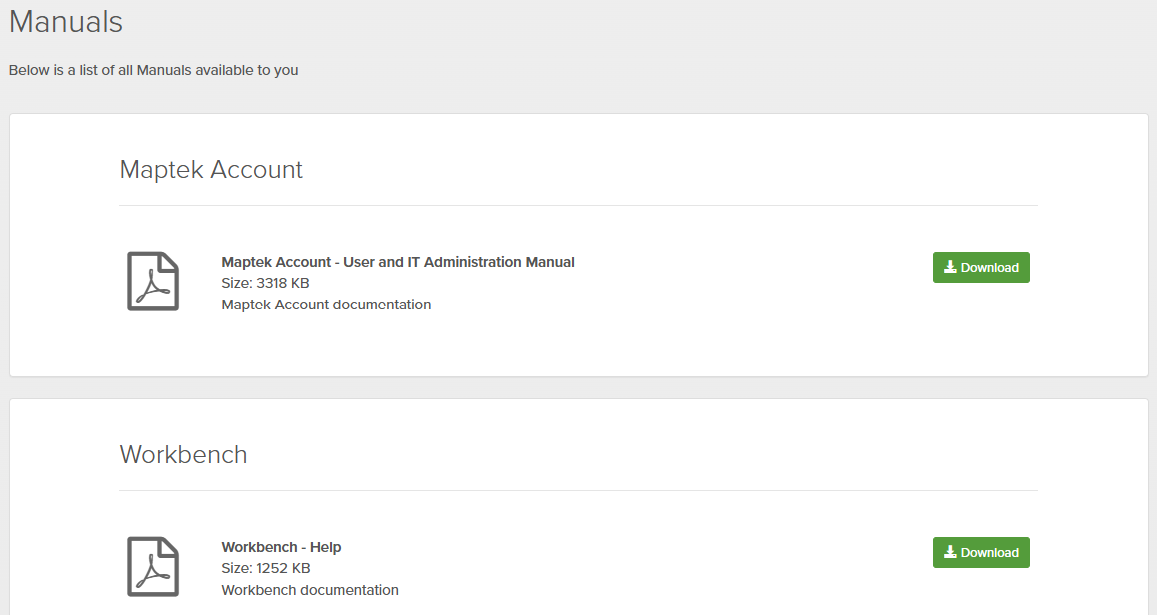Click the Maptek Account section heading
1157x615 pixels.
(211, 170)
